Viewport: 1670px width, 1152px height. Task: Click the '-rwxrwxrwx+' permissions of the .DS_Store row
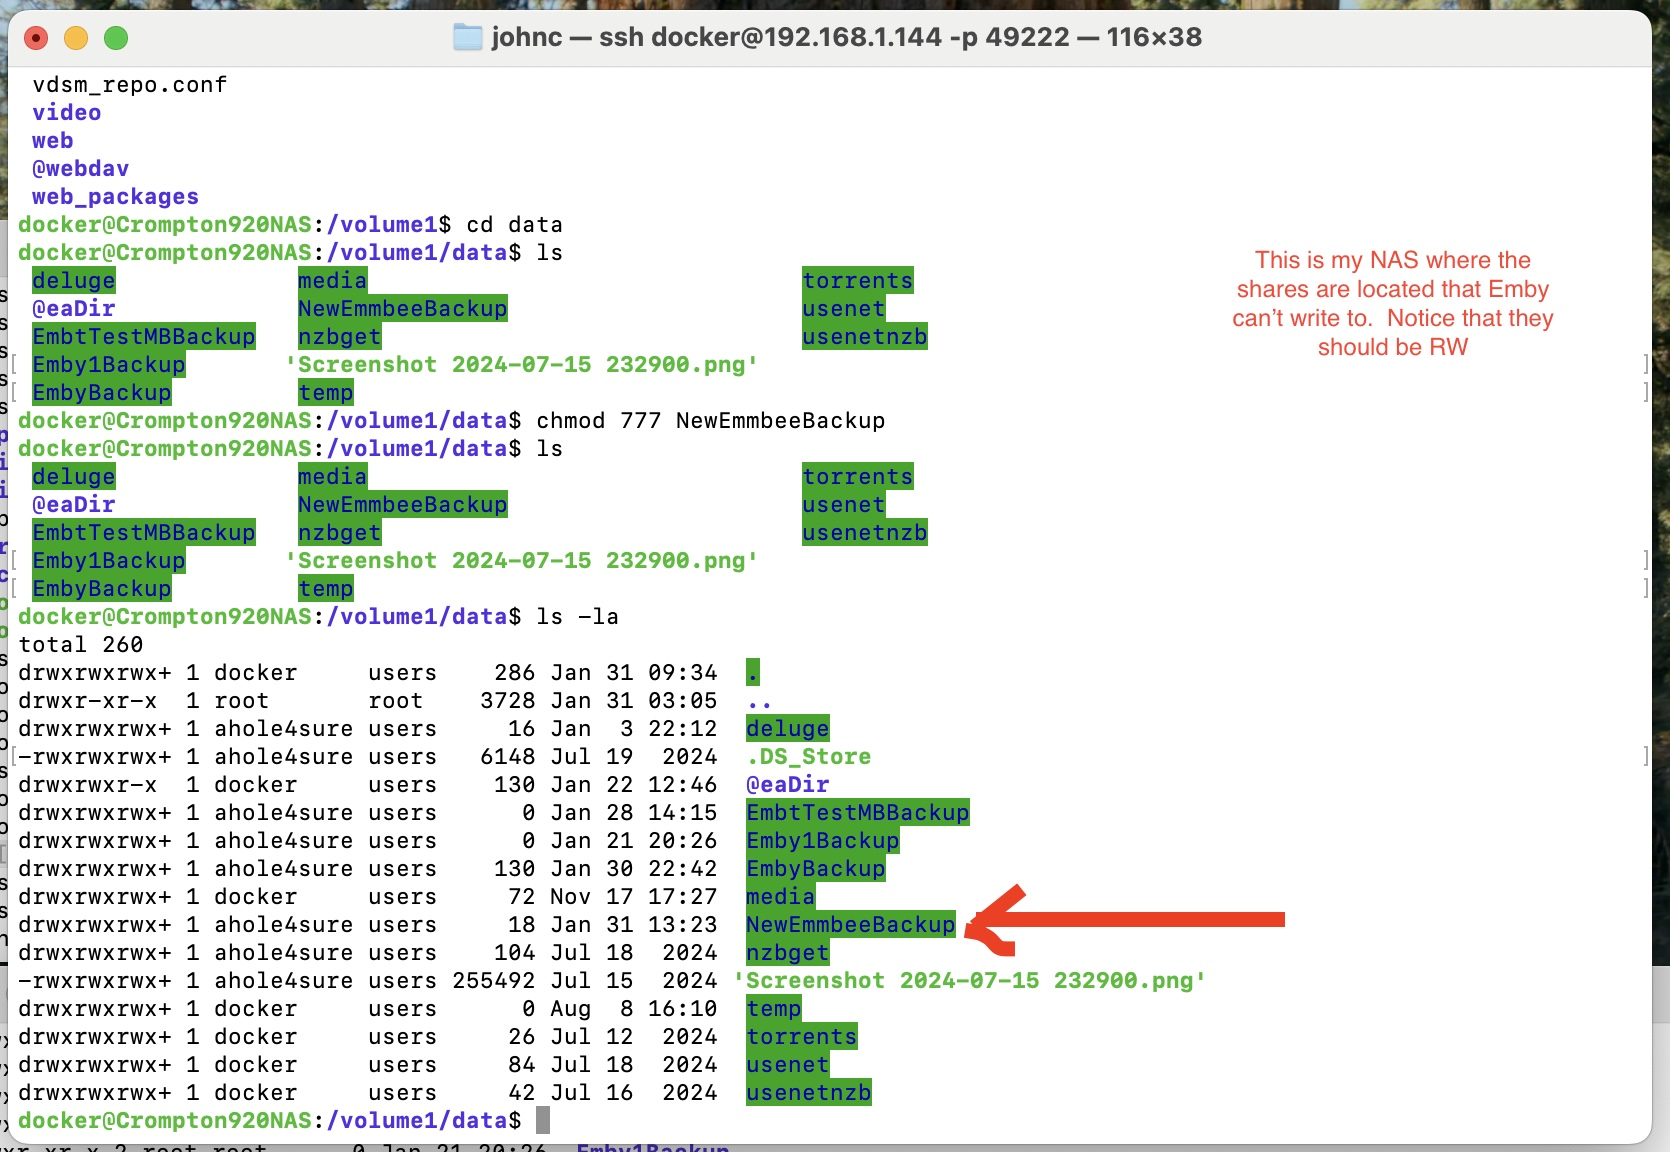(95, 757)
